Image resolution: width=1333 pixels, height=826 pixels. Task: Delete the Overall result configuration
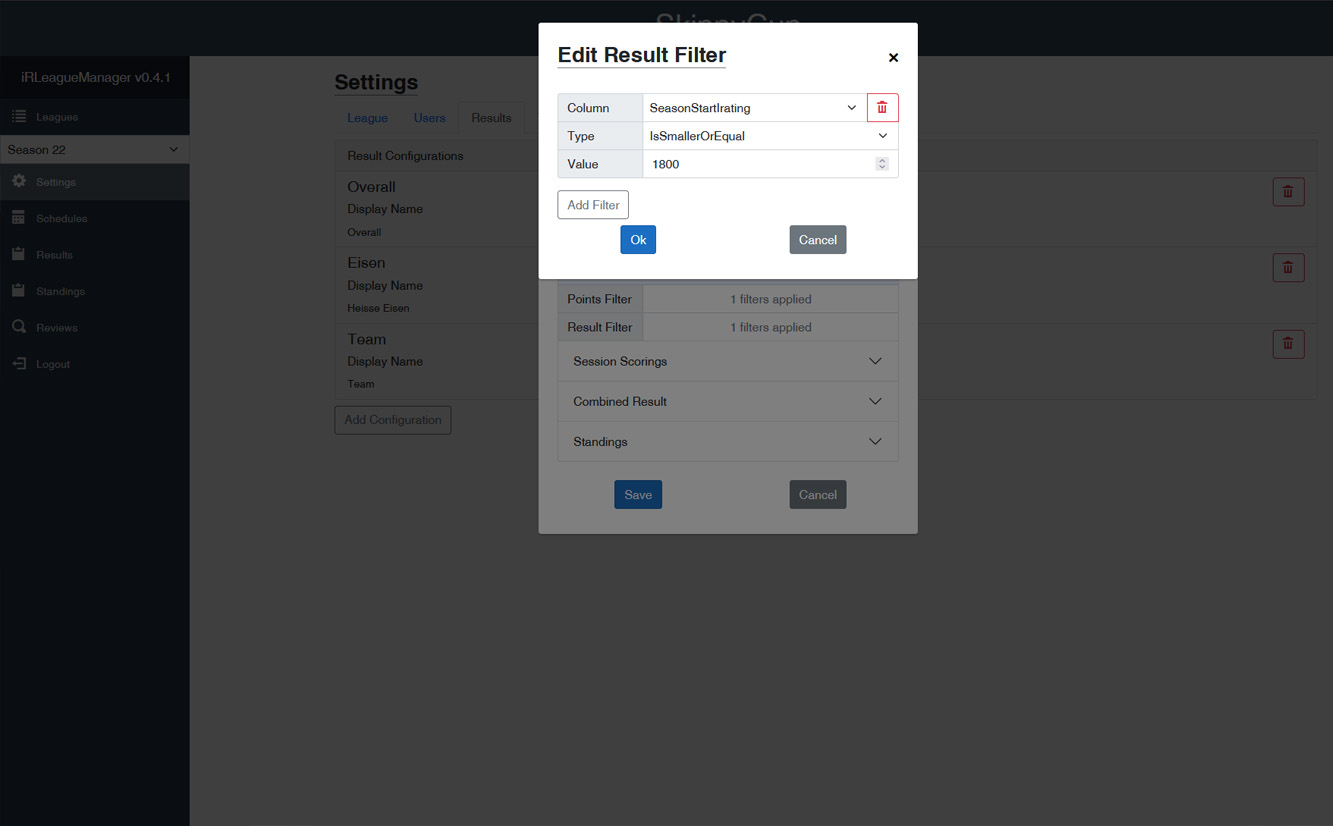coord(1288,192)
